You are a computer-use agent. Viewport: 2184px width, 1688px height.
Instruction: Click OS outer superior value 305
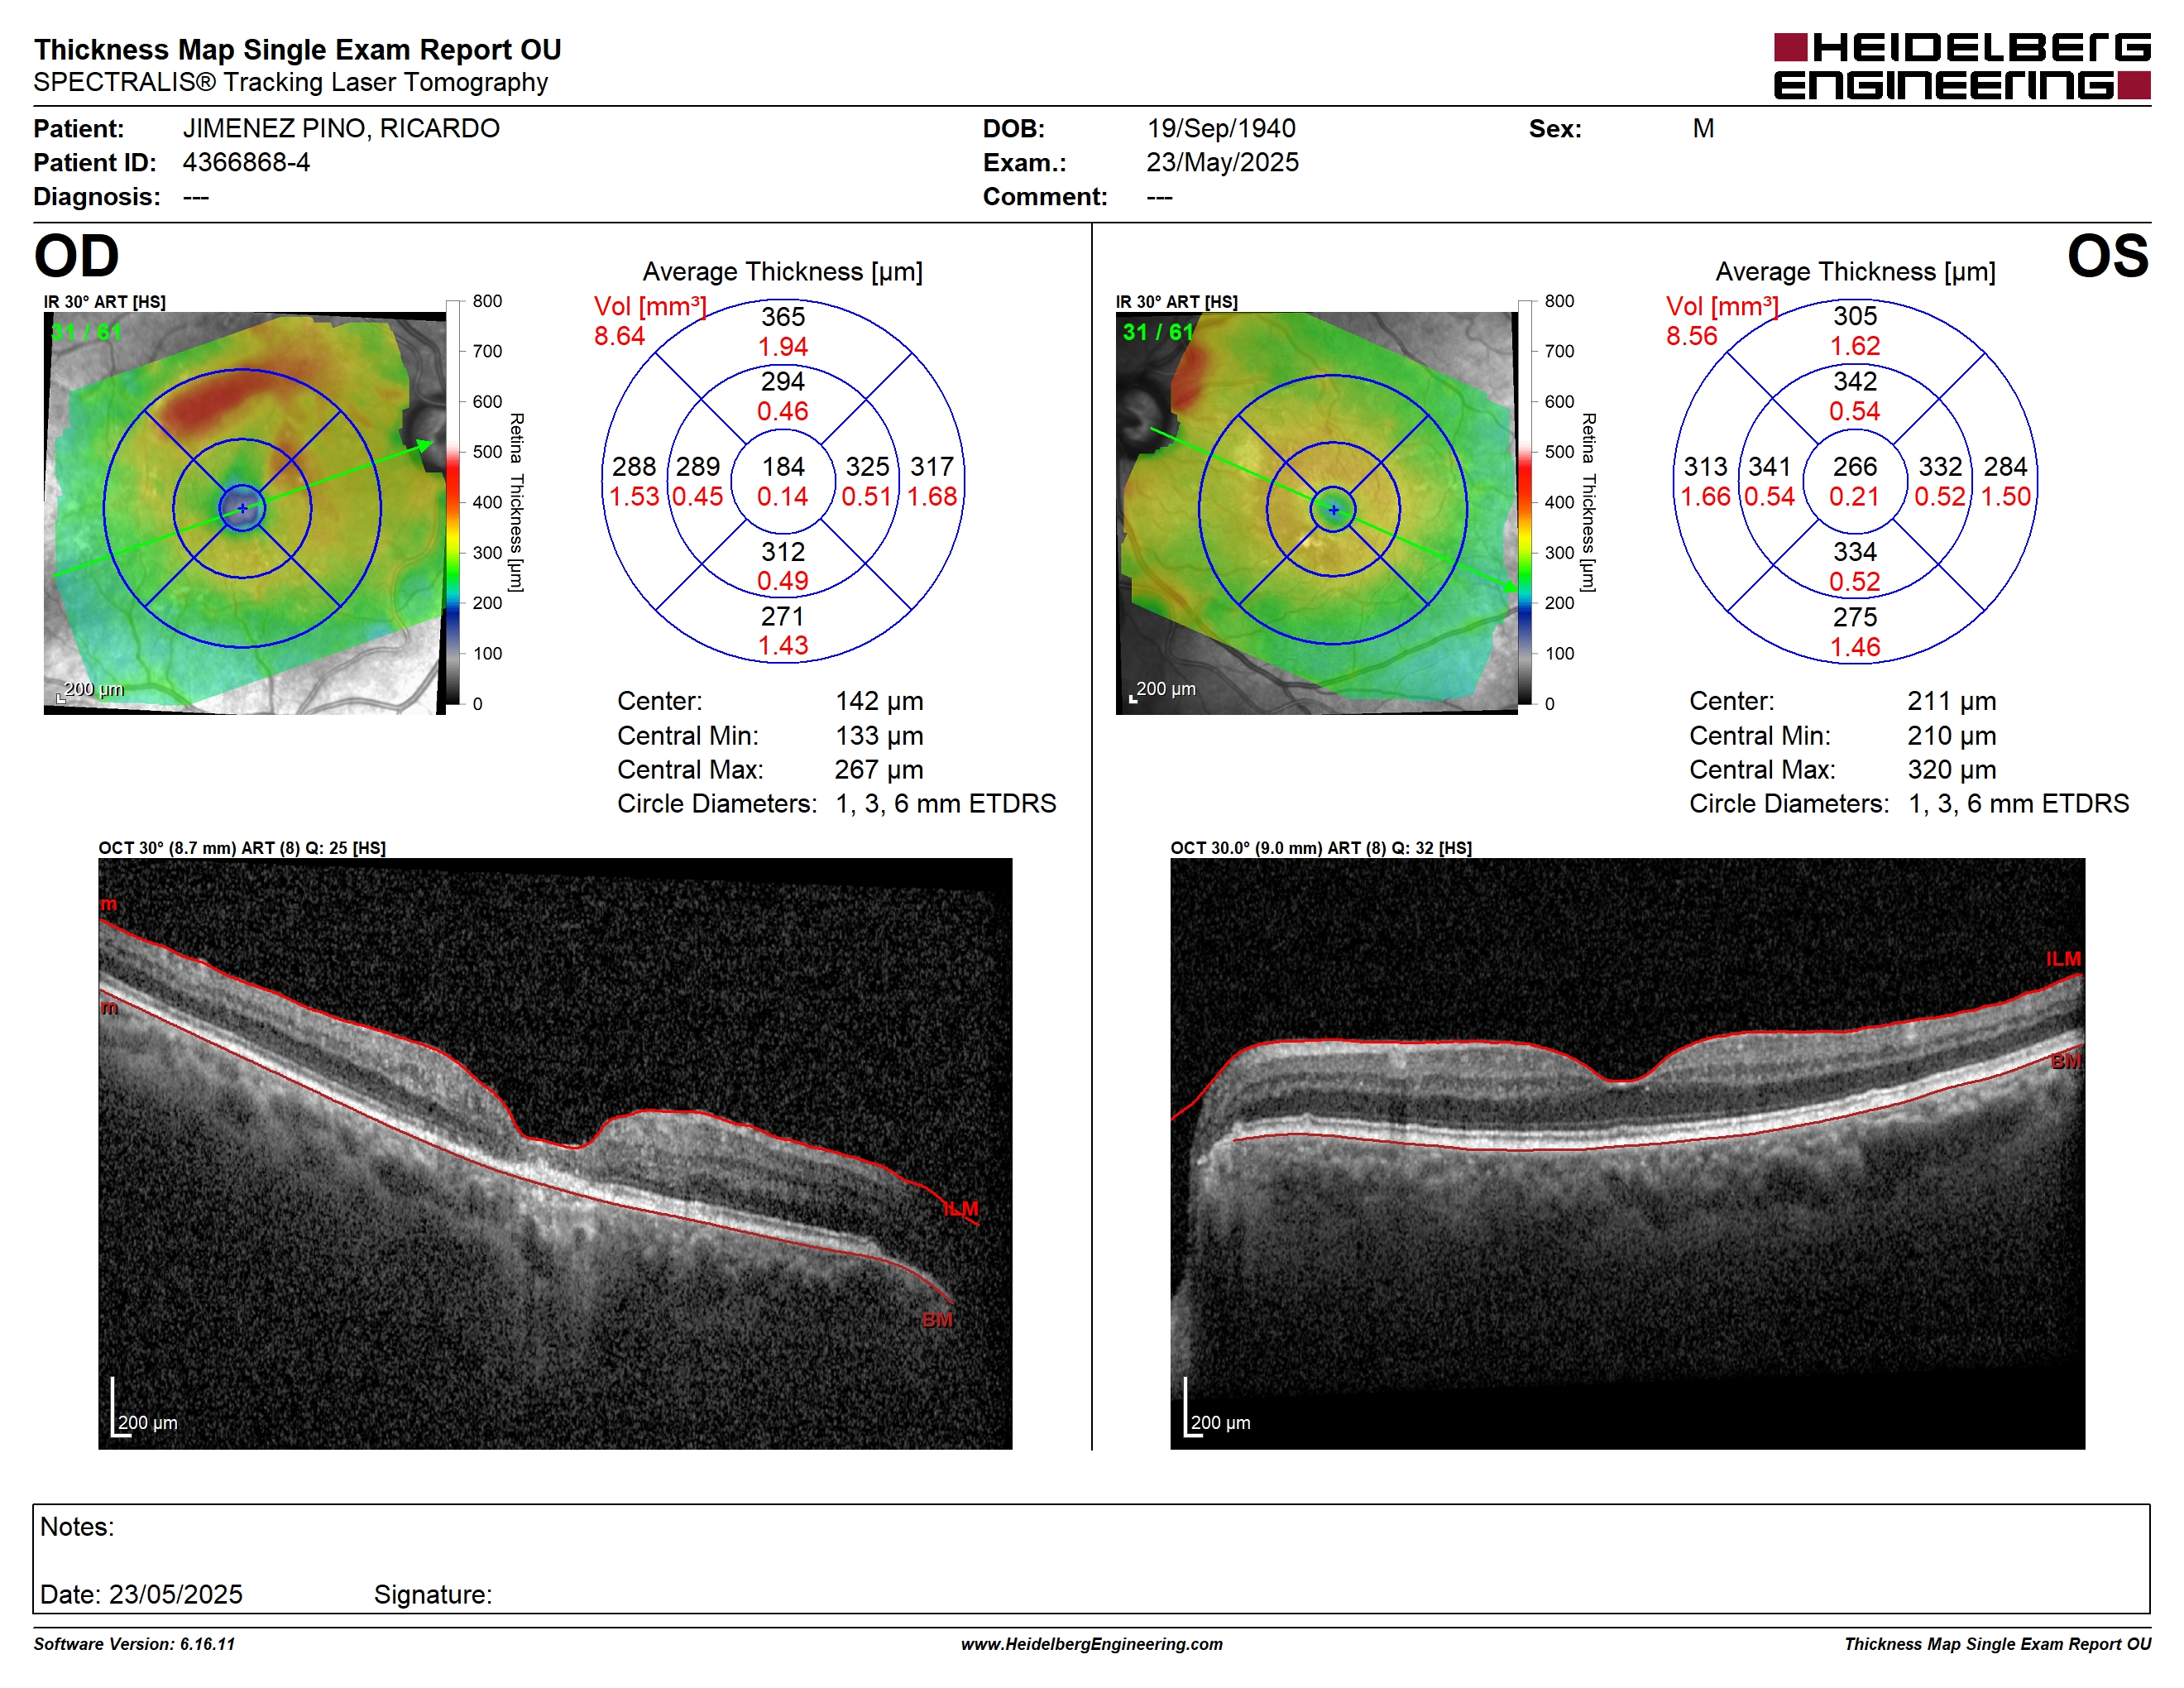tap(1855, 316)
